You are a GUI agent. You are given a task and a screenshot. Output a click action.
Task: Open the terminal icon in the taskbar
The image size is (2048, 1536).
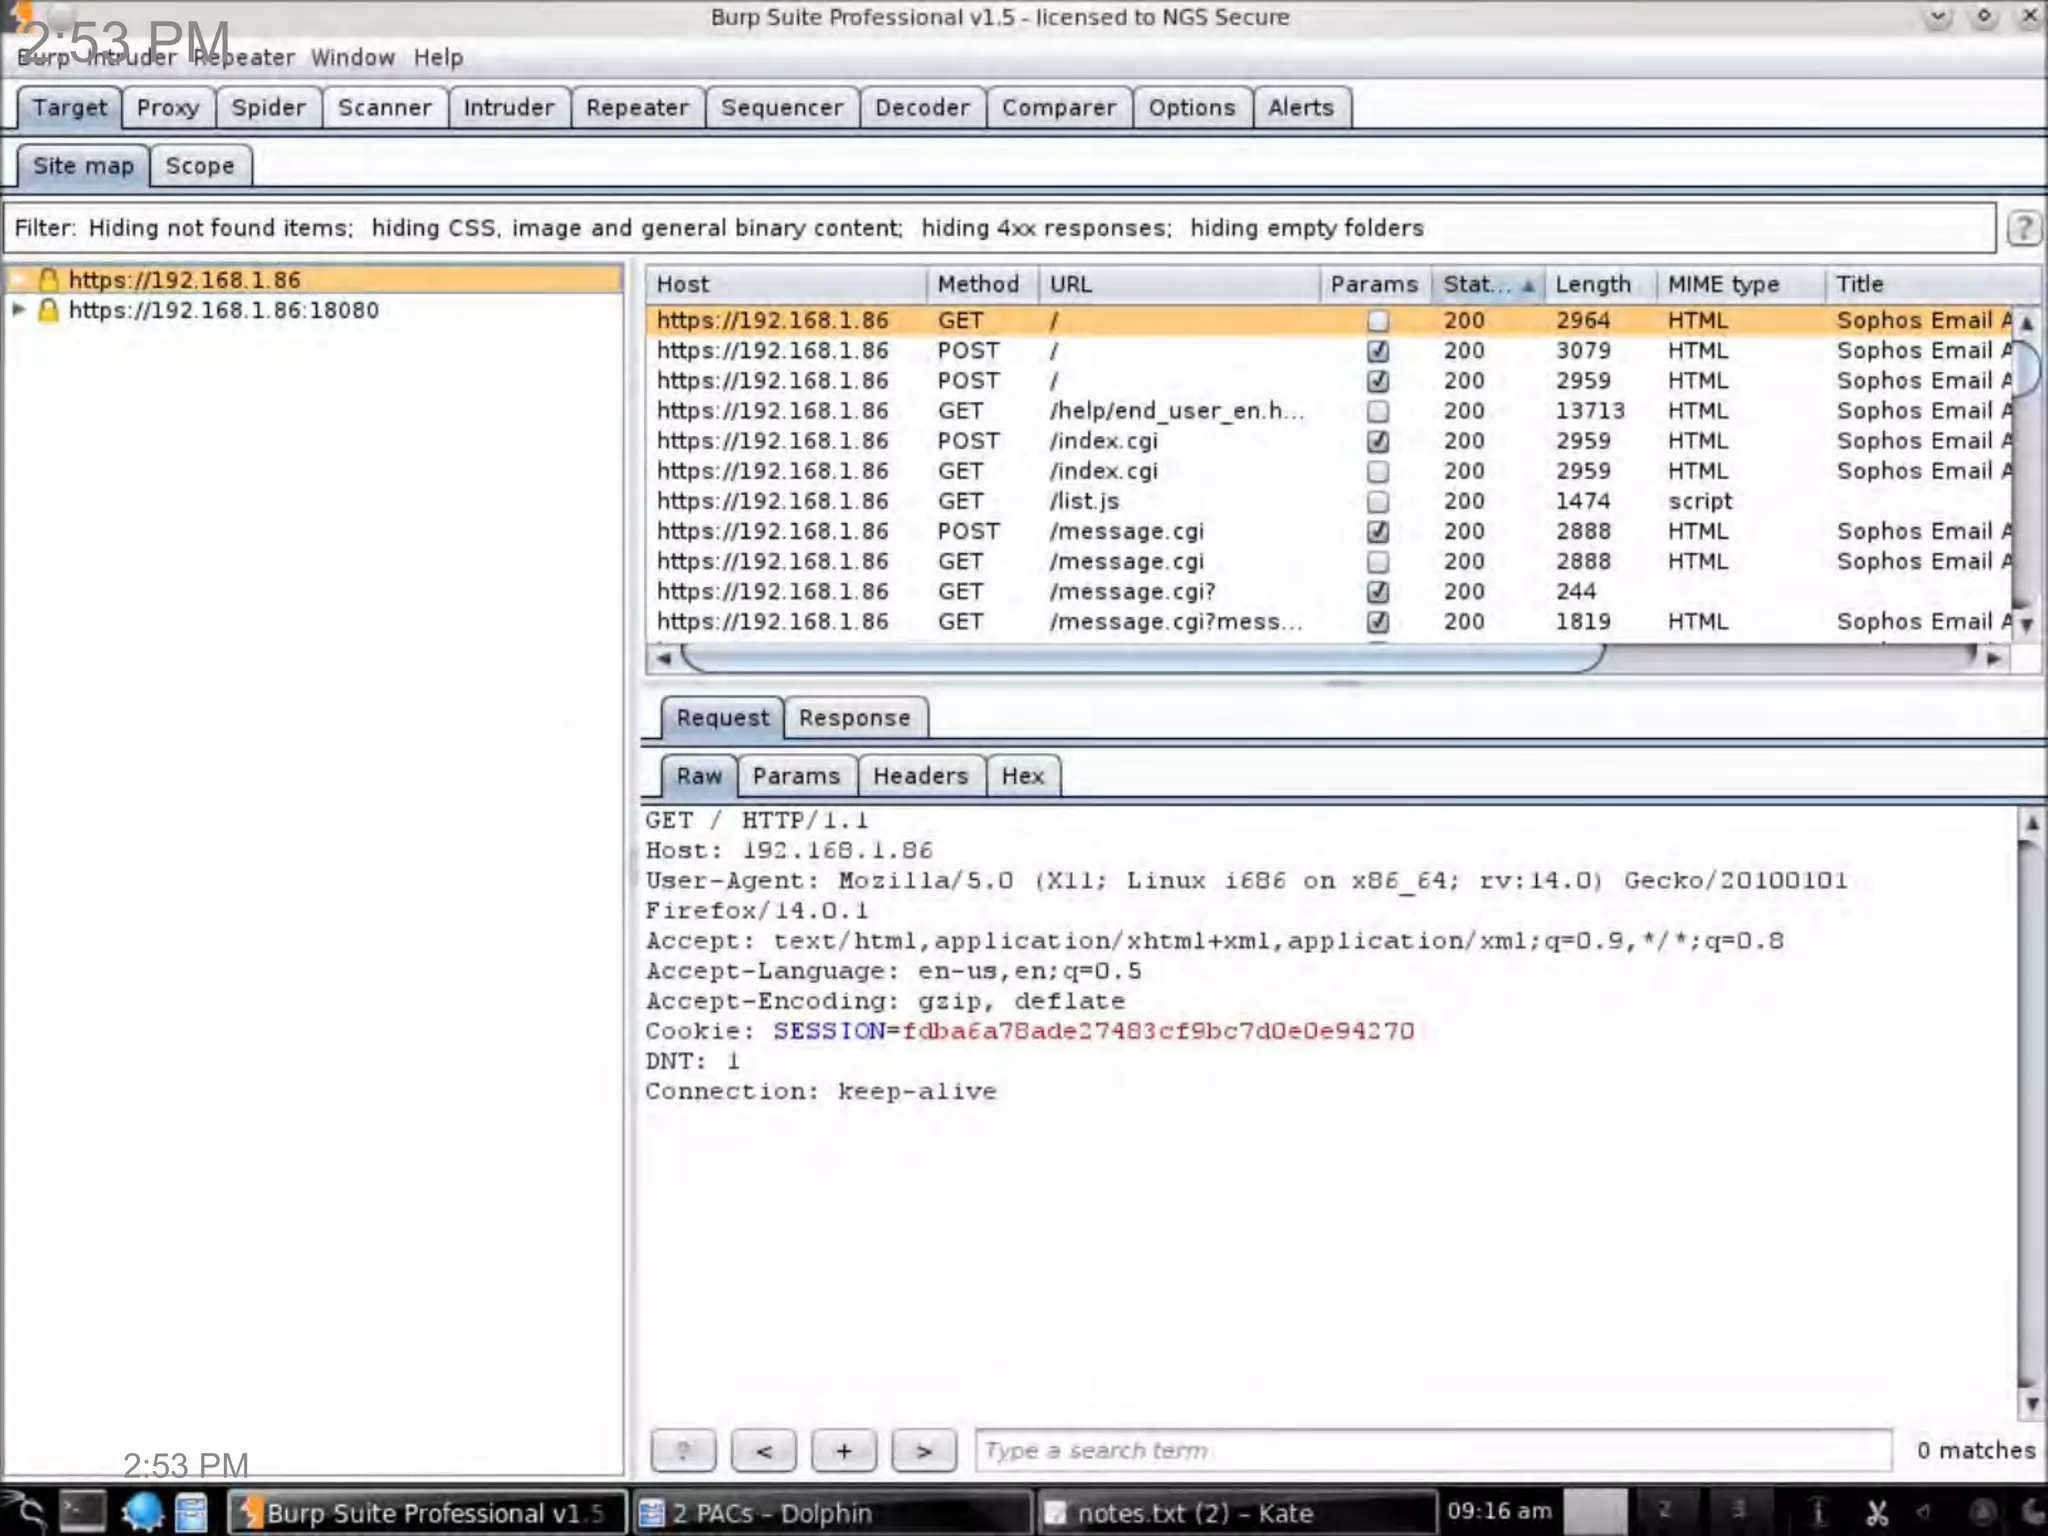[x=82, y=1513]
